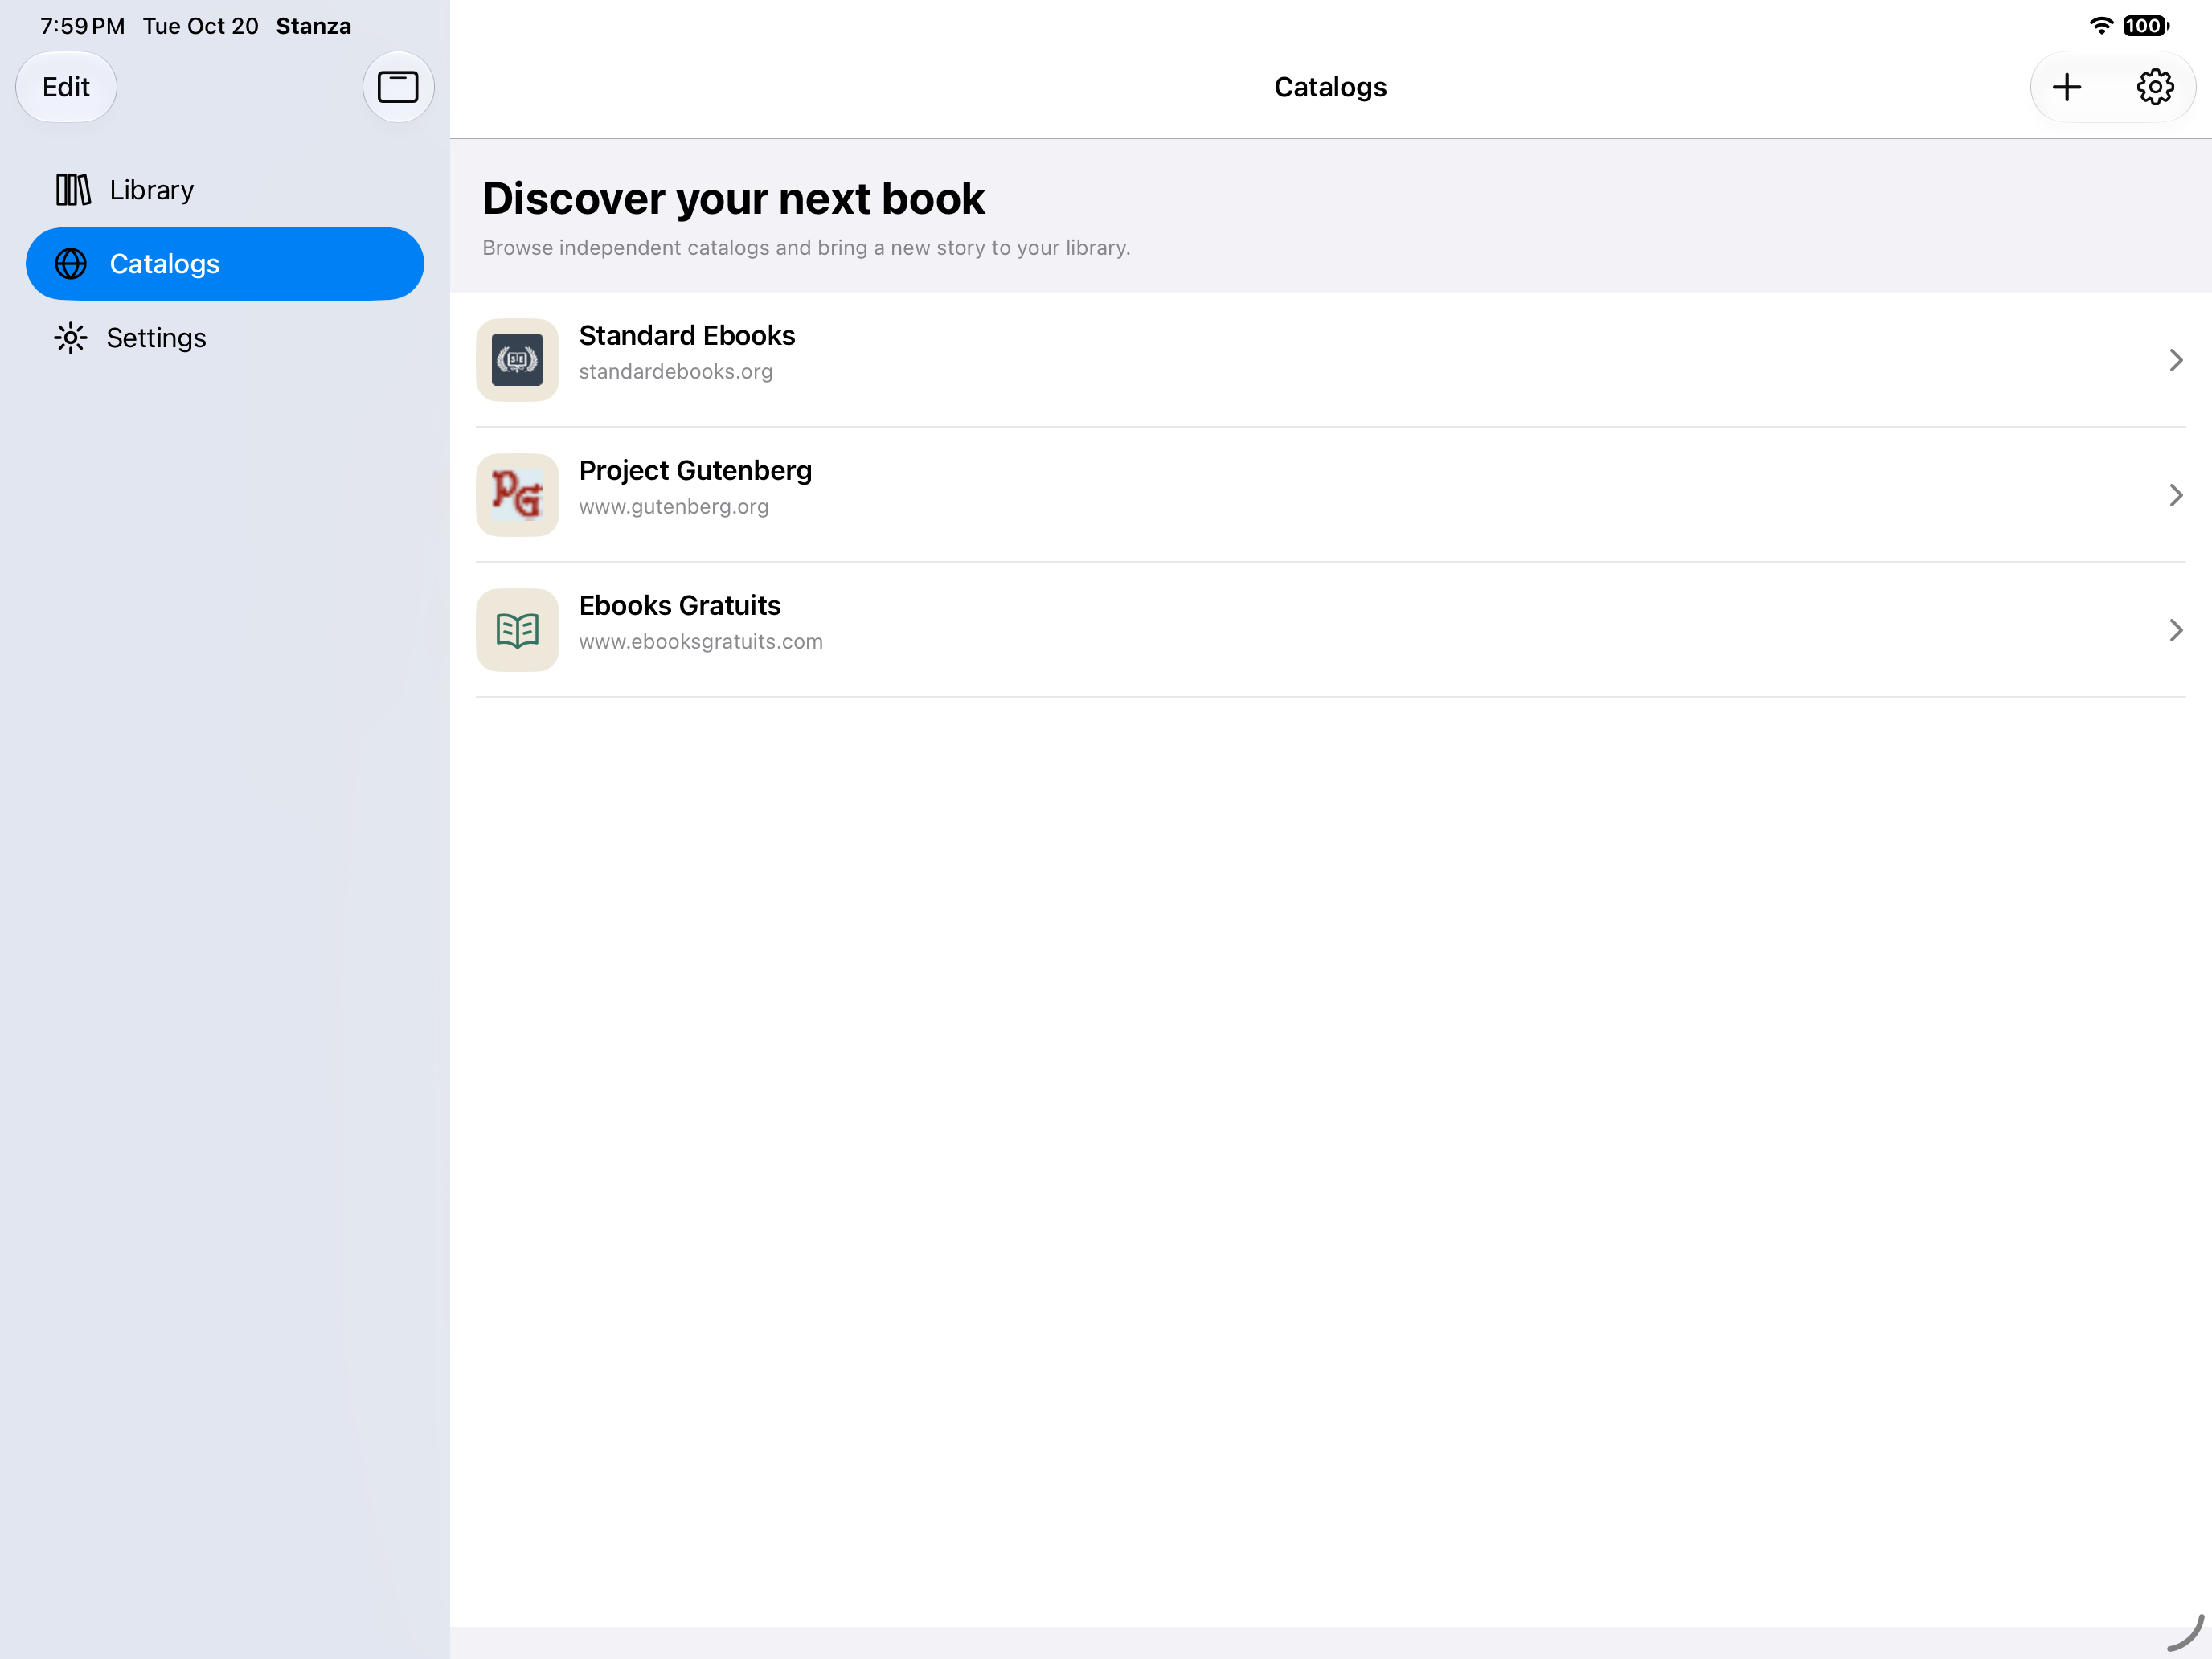Add a new catalog with plus icon
This screenshot has height=1659, width=2212.
click(2067, 87)
